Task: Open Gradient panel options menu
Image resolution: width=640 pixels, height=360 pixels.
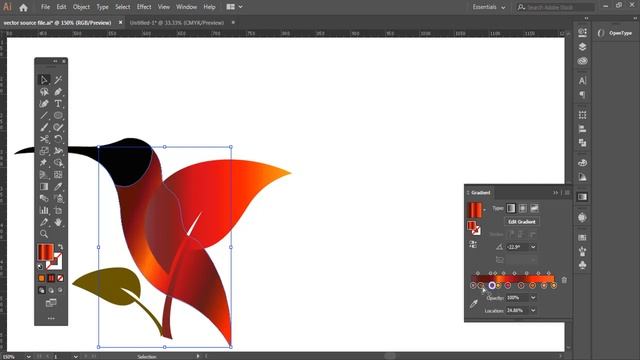Action: tap(567, 193)
